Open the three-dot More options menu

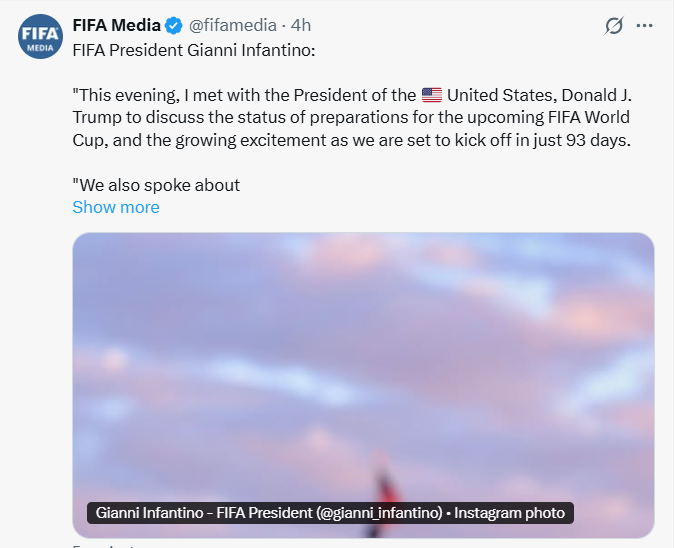(x=645, y=26)
